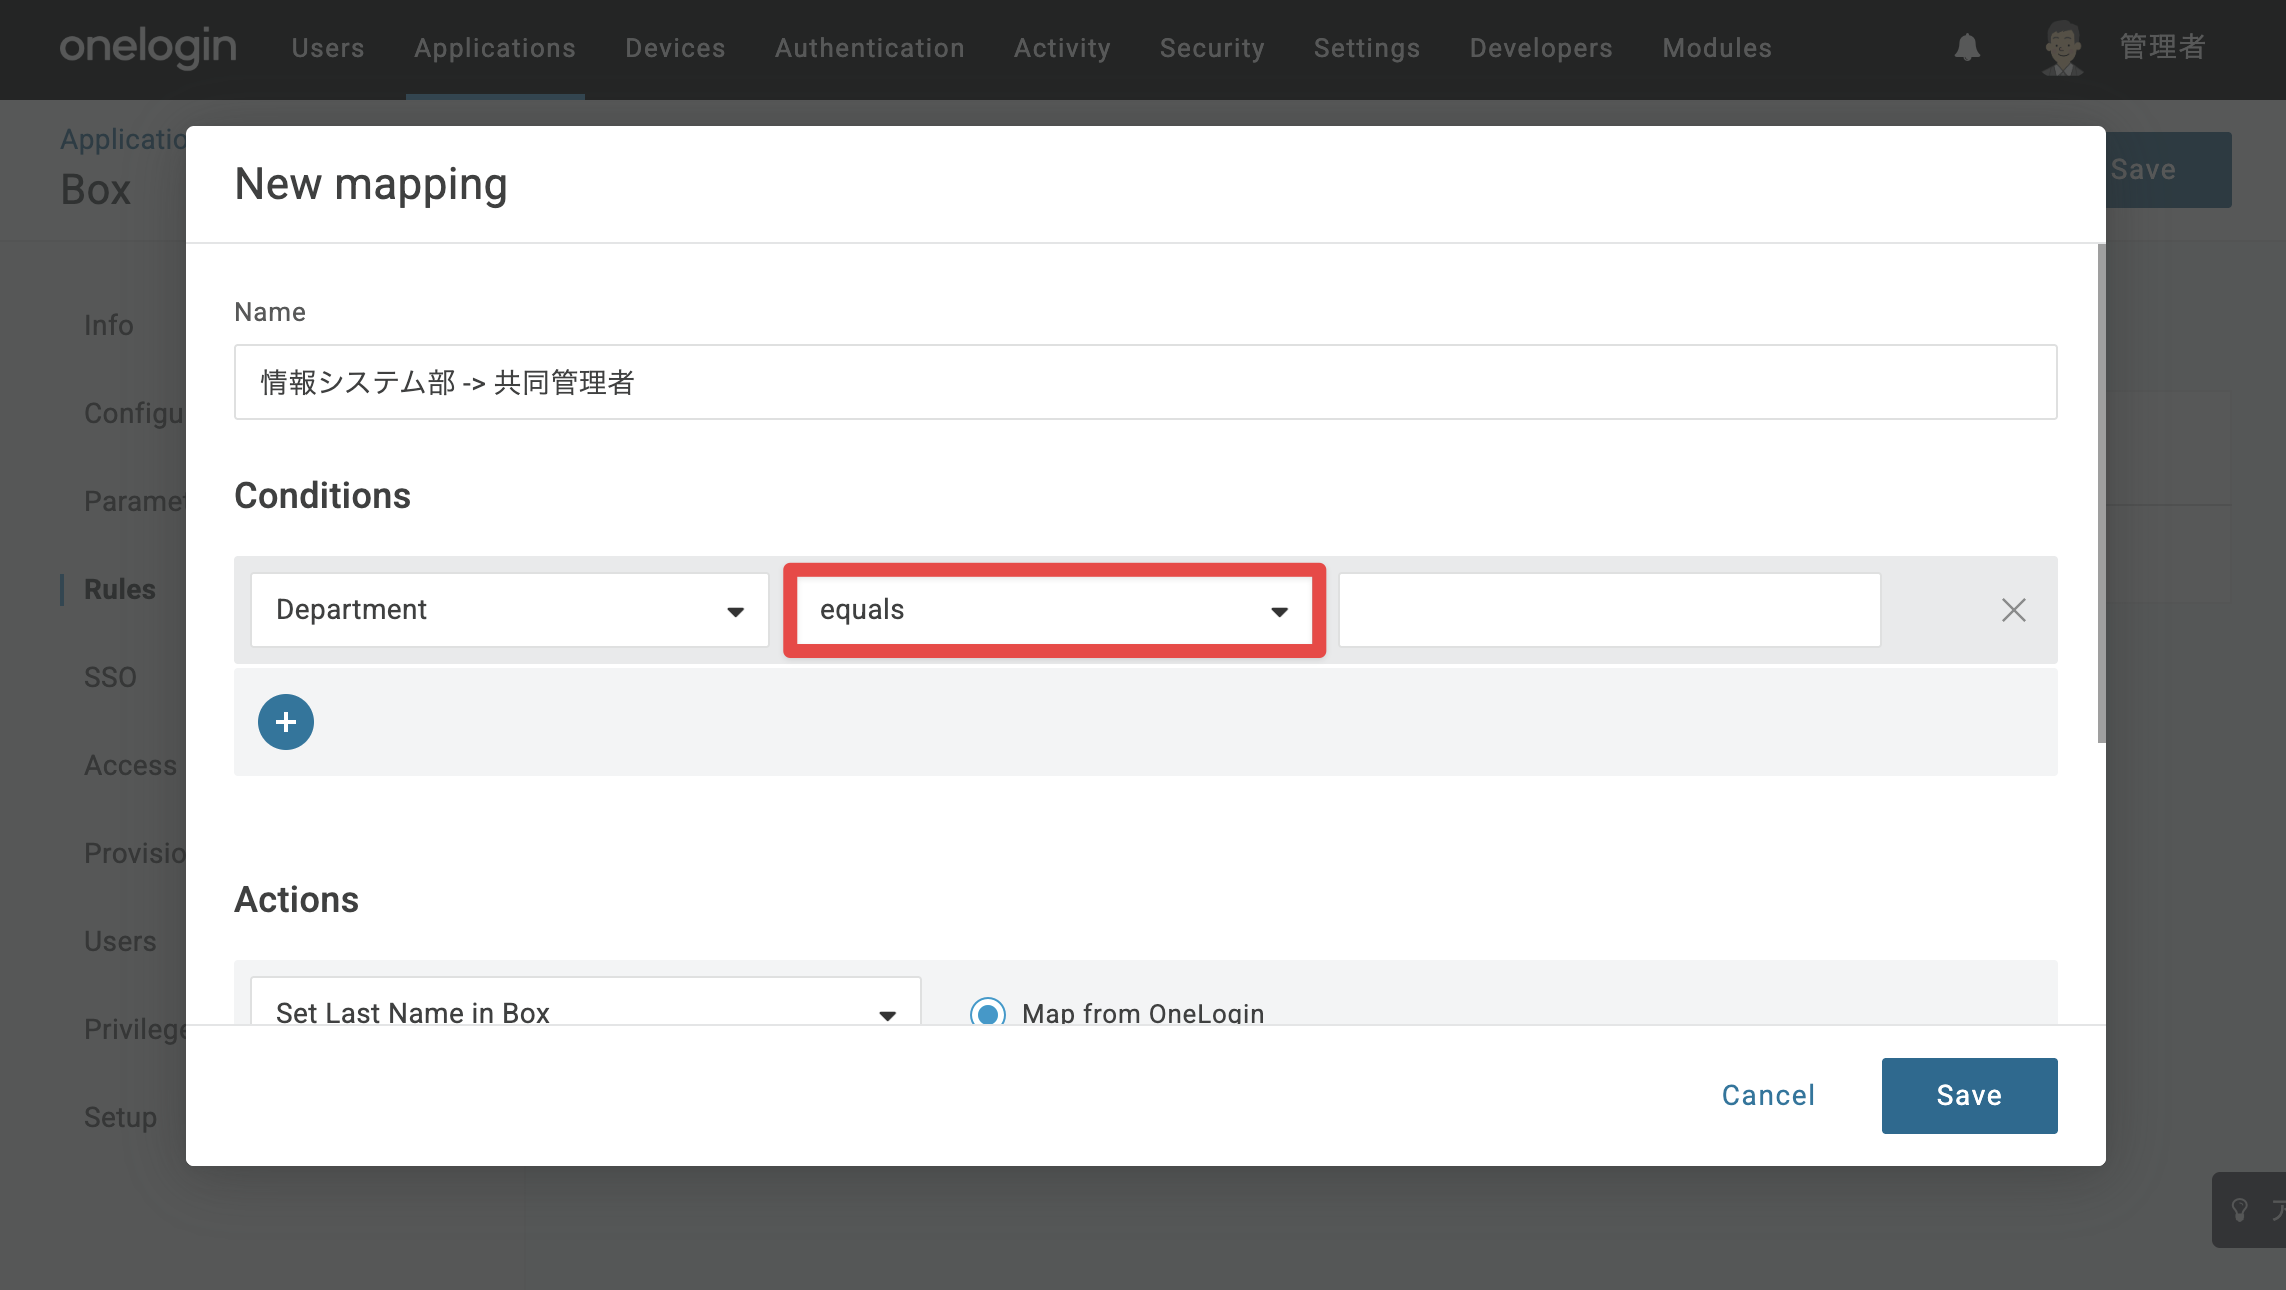Switch to the Configuration sidebar tab
2286x1290 pixels.
134,413
